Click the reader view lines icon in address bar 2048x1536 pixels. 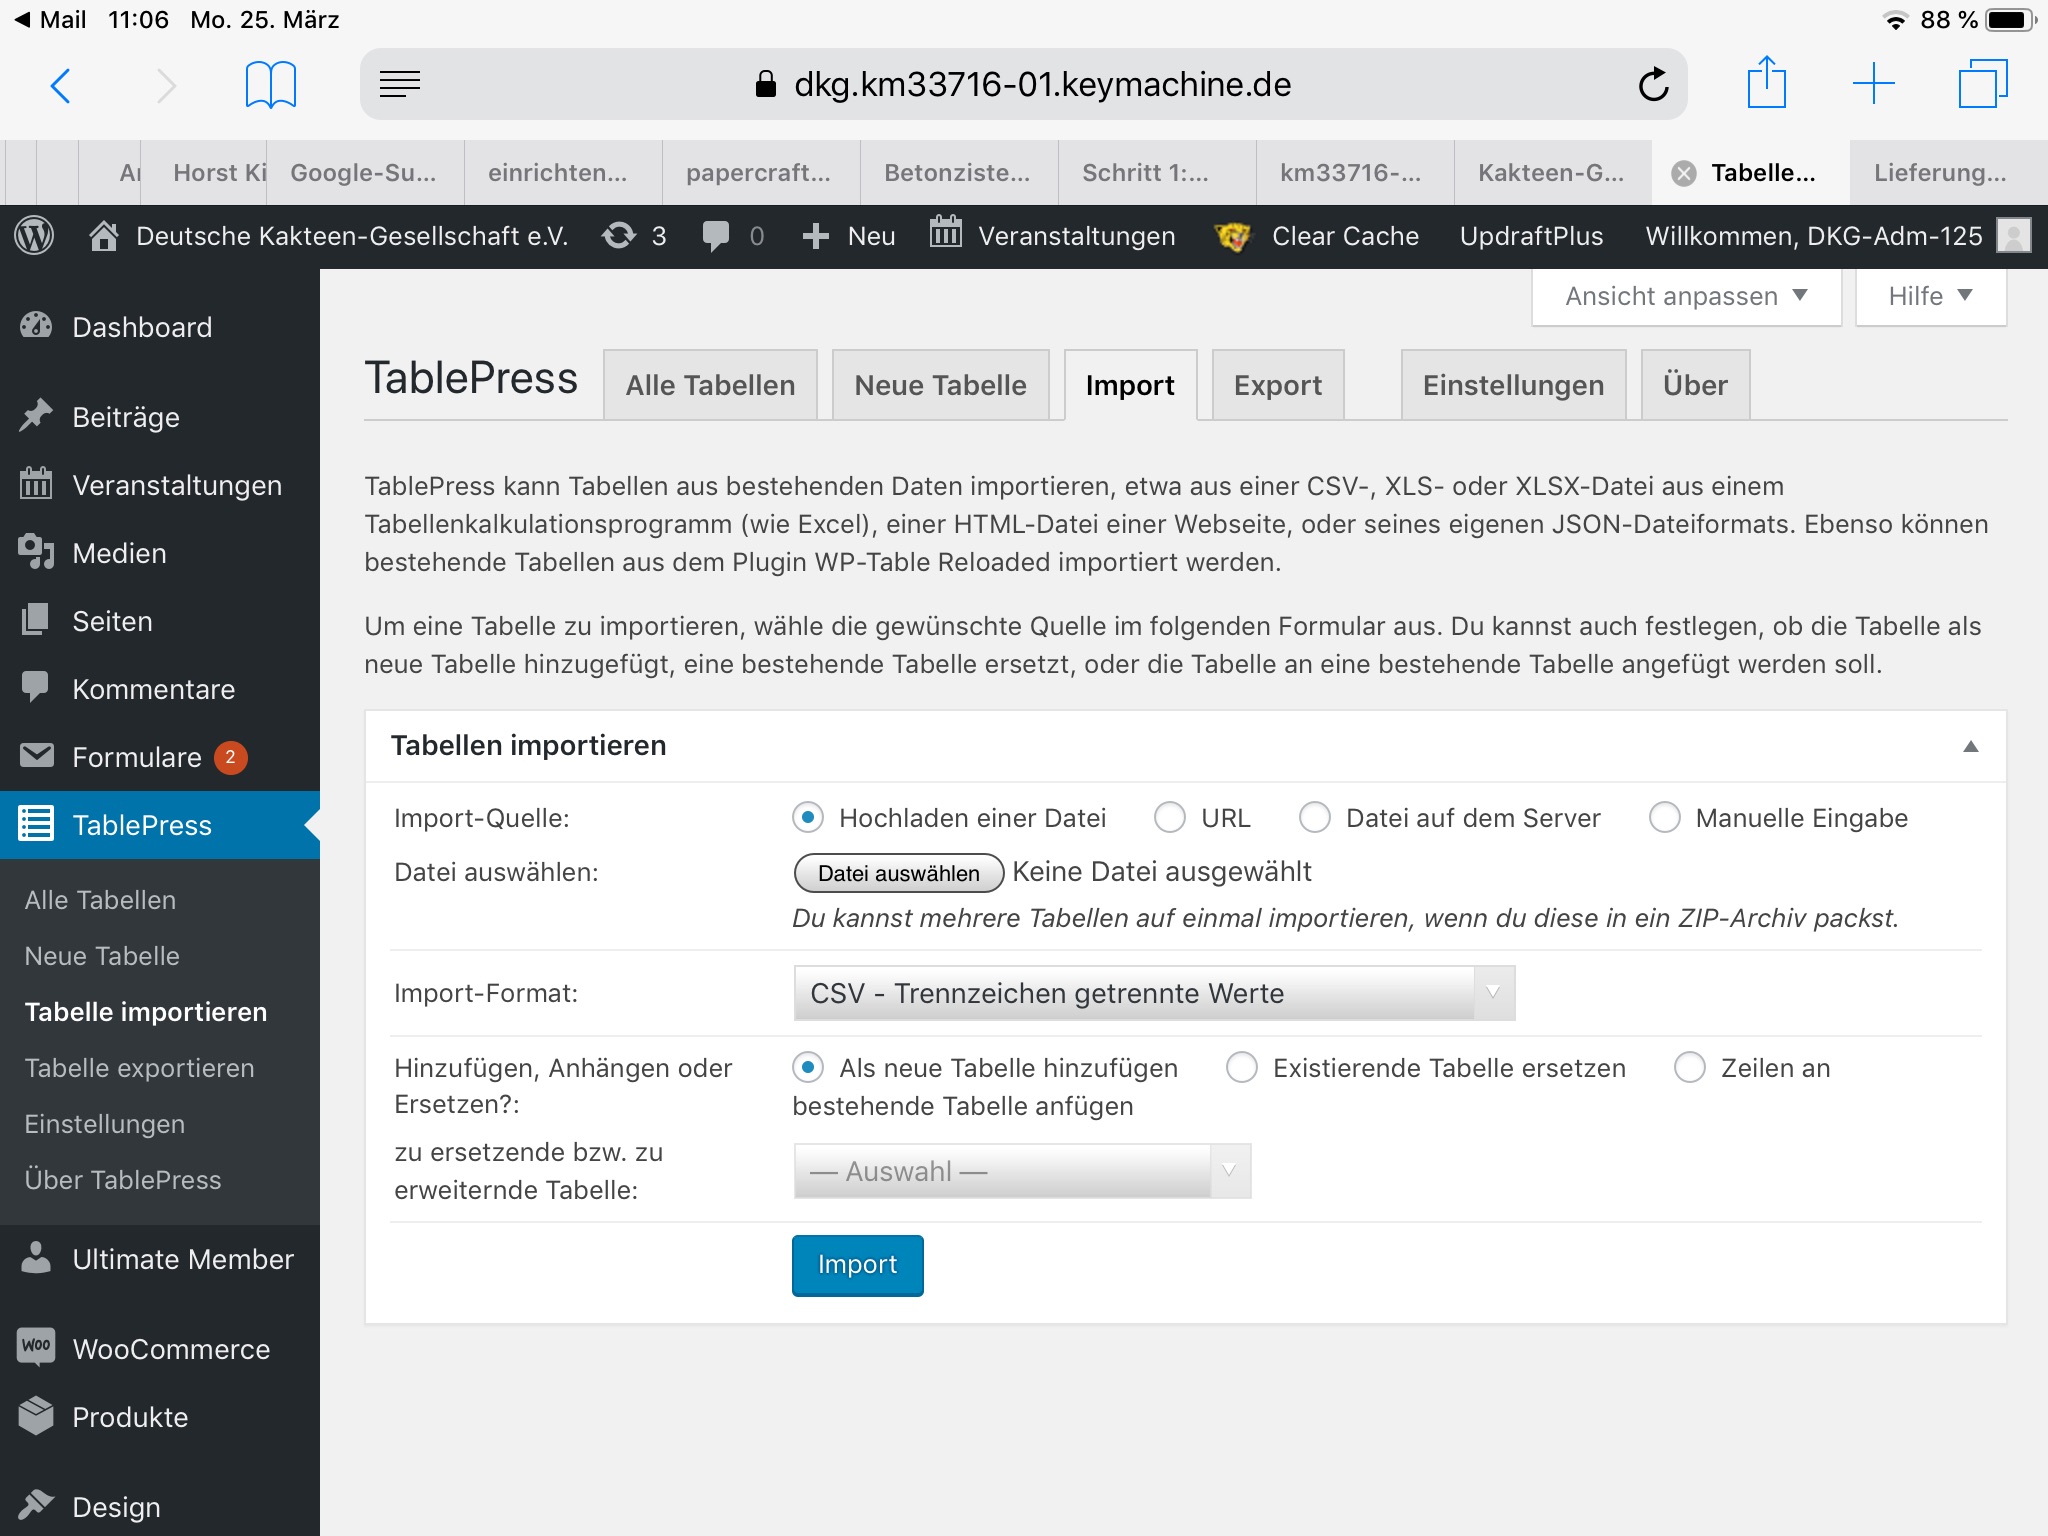tap(400, 85)
